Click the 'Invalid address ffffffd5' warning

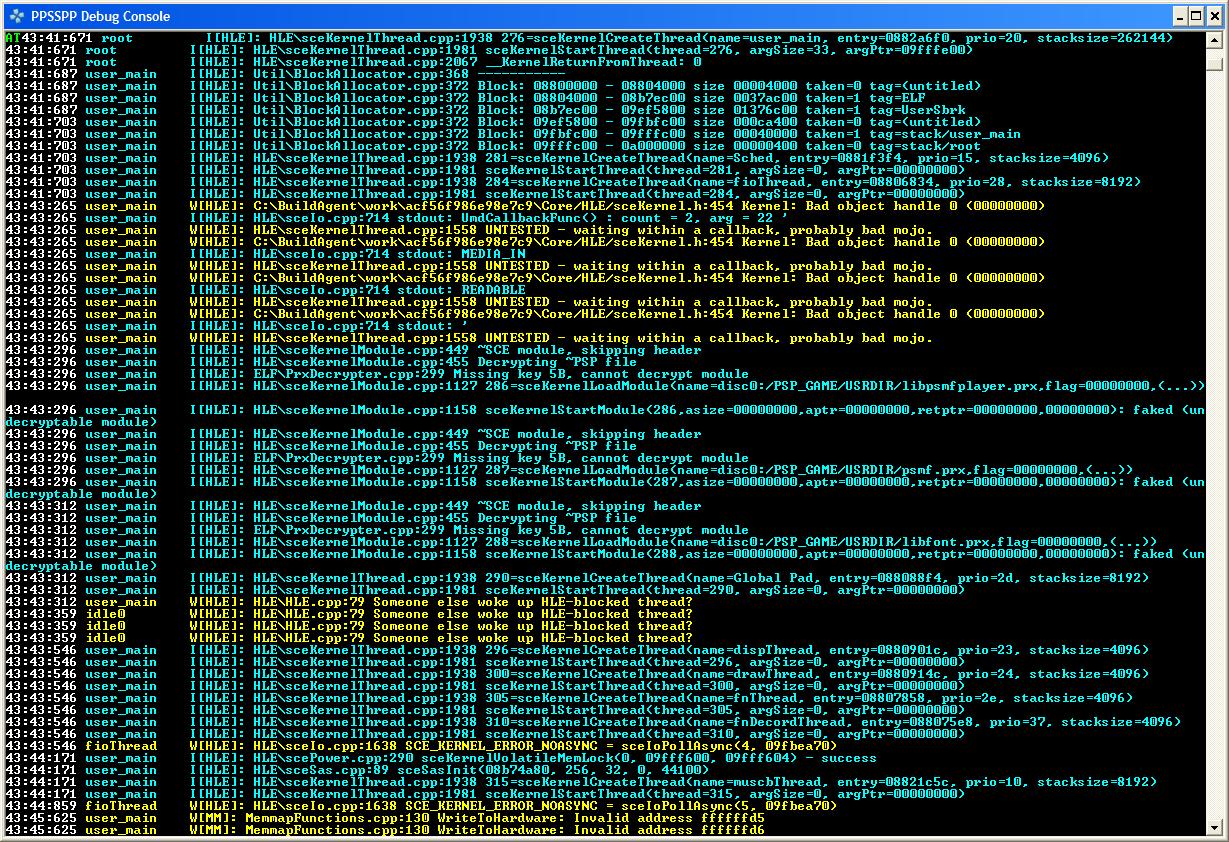click(480, 818)
